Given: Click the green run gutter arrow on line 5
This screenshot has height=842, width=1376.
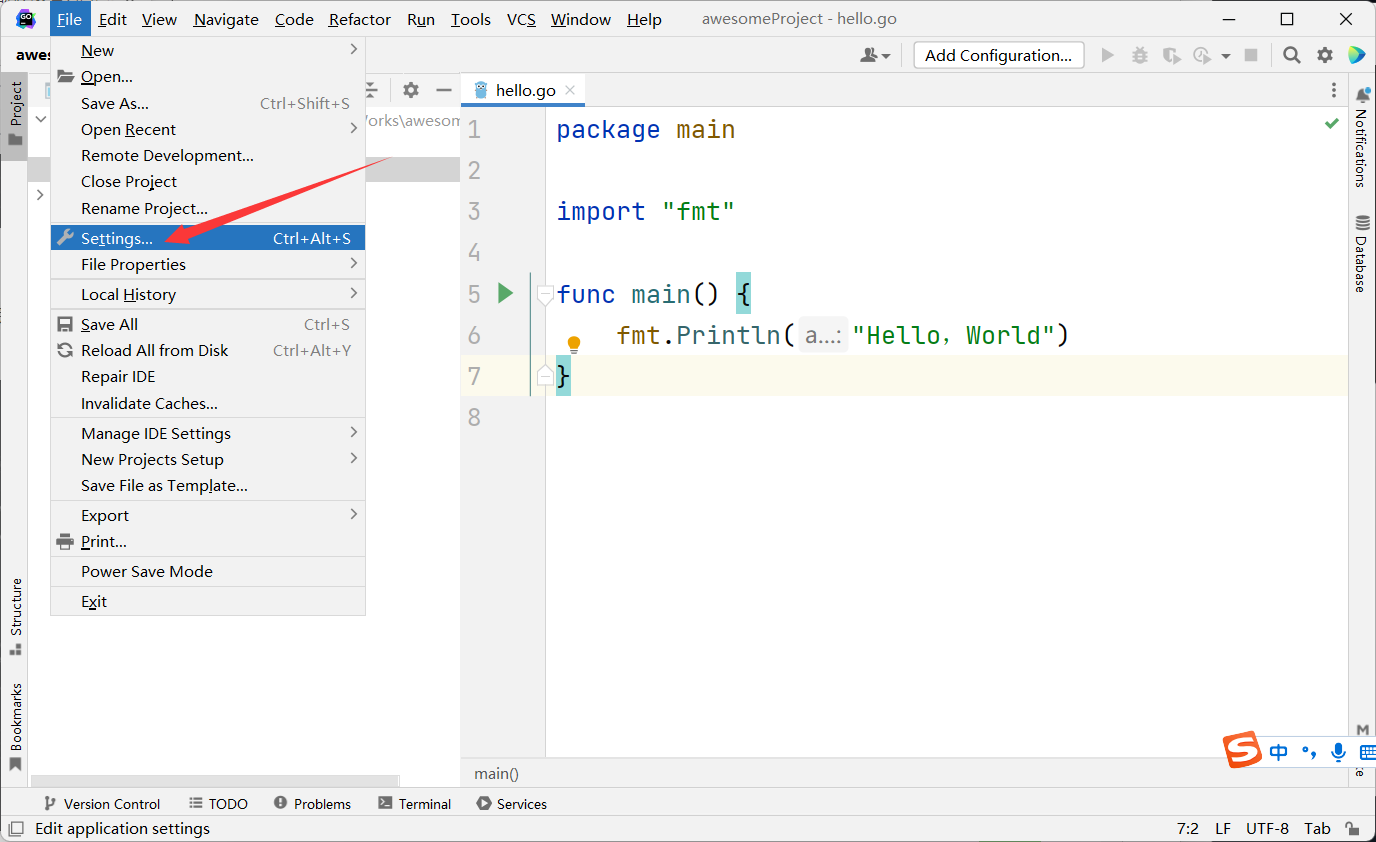Looking at the screenshot, I should click(x=505, y=293).
